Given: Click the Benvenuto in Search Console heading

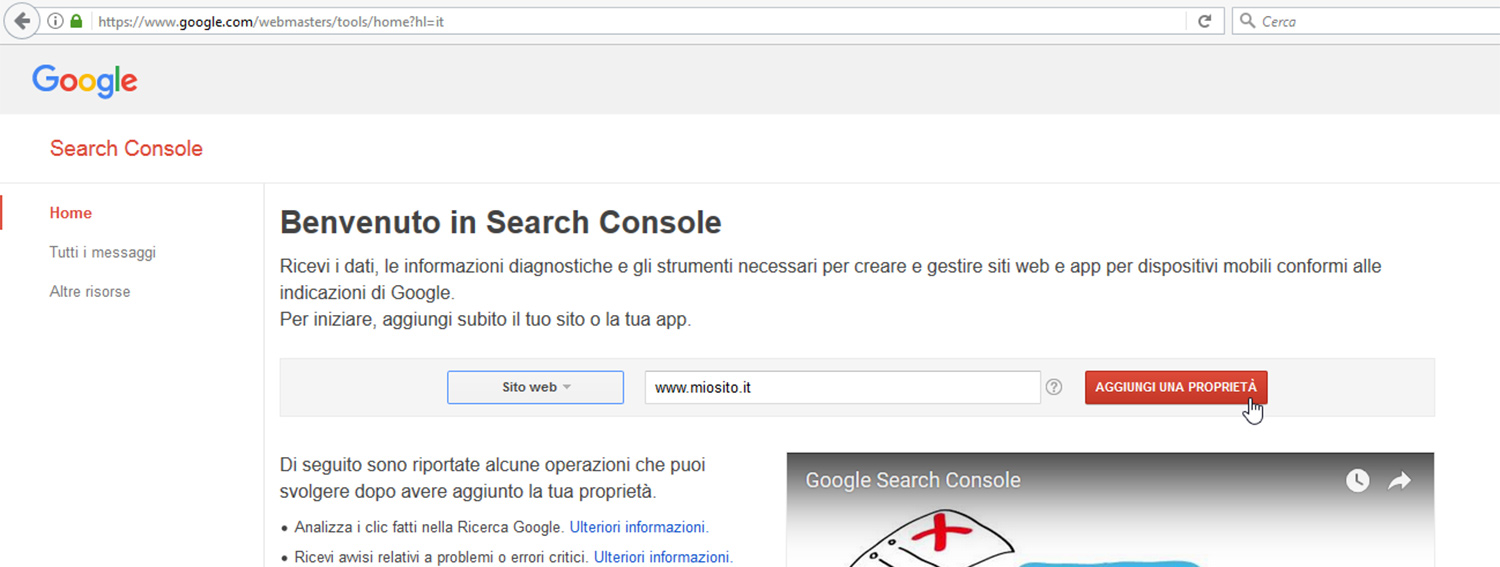Looking at the screenshot, I should tap(501, 222).
